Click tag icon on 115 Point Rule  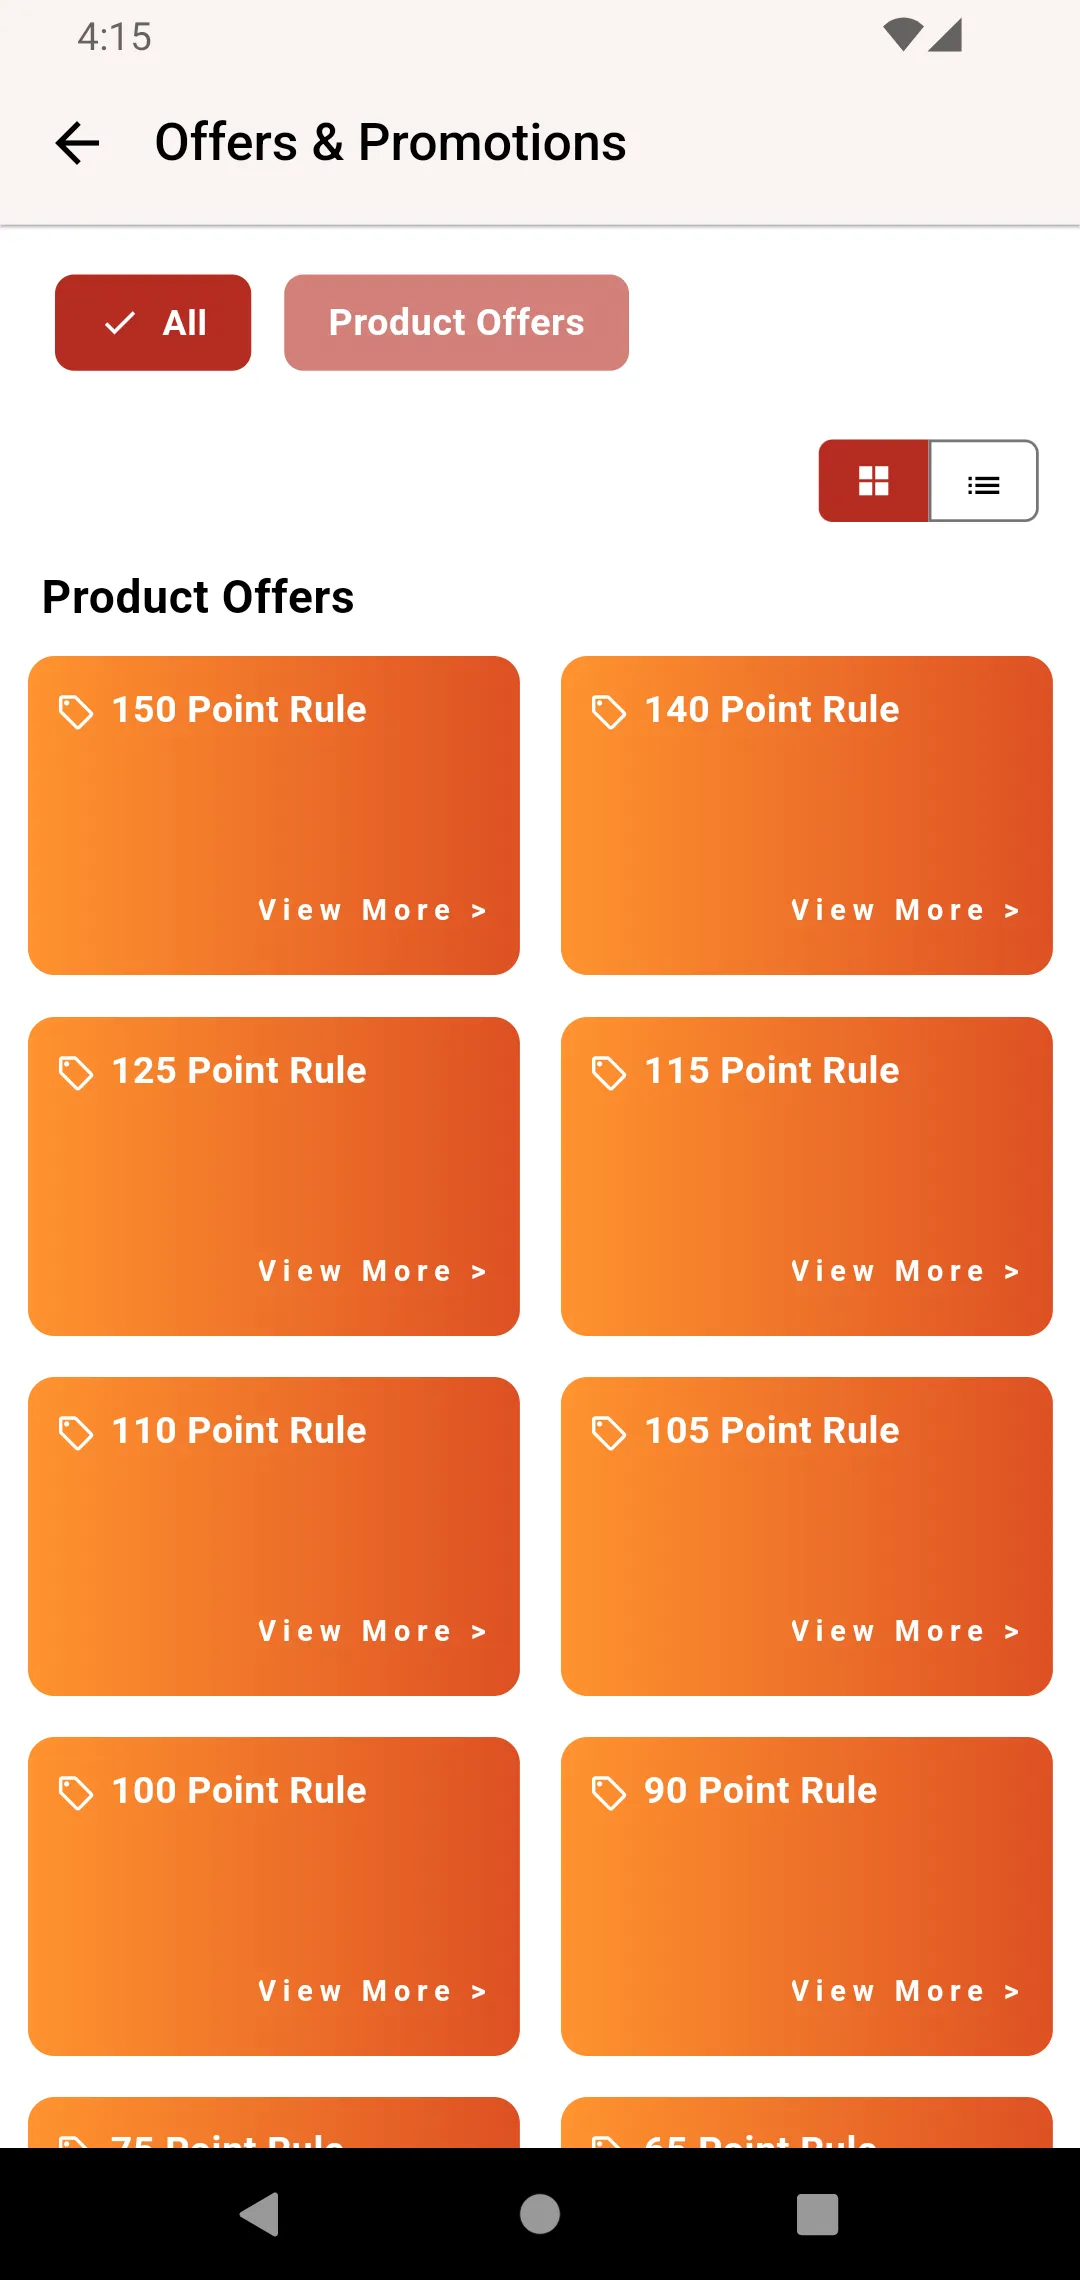609,1073
